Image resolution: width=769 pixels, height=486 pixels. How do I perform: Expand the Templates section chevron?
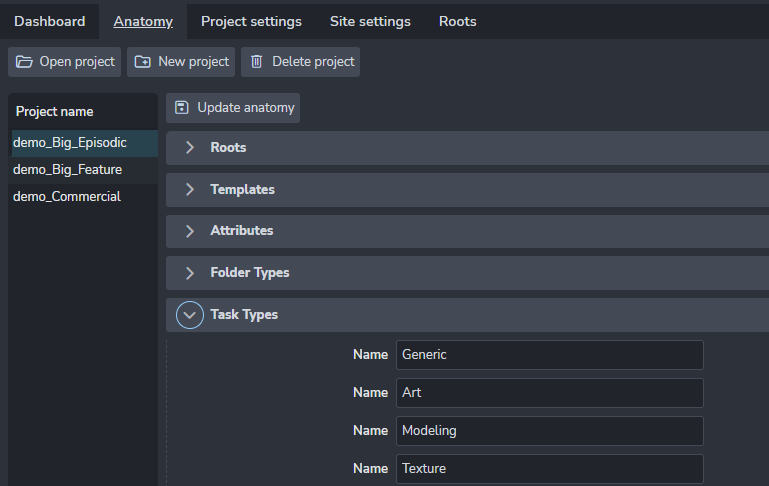[190, 189]
